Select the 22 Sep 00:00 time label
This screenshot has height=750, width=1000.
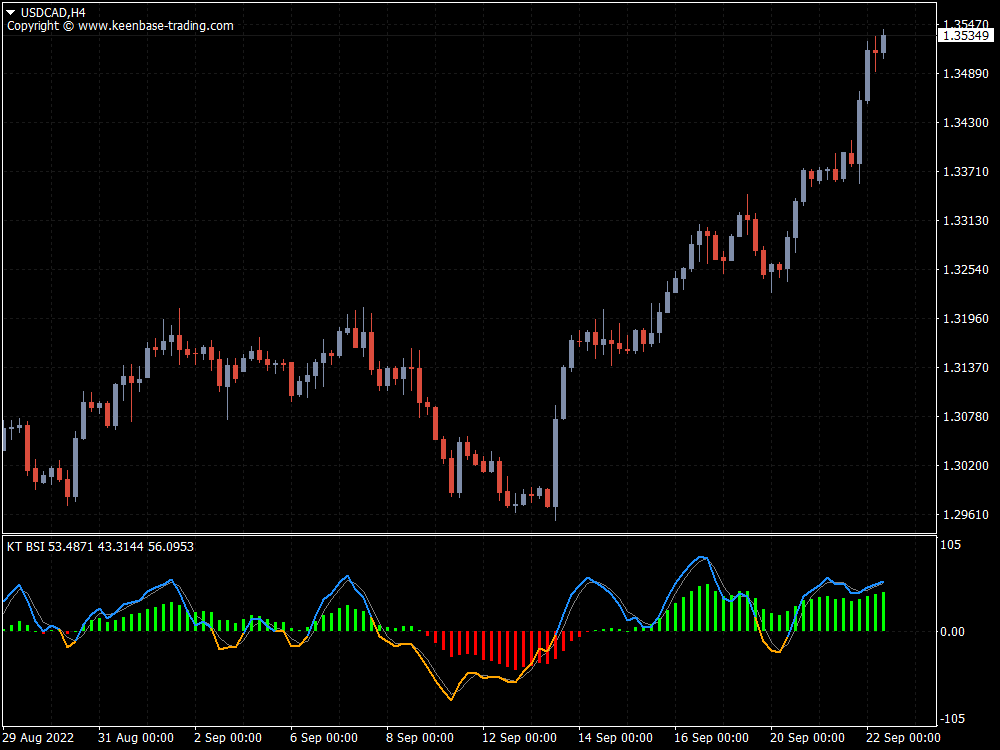tap(903, 738)
